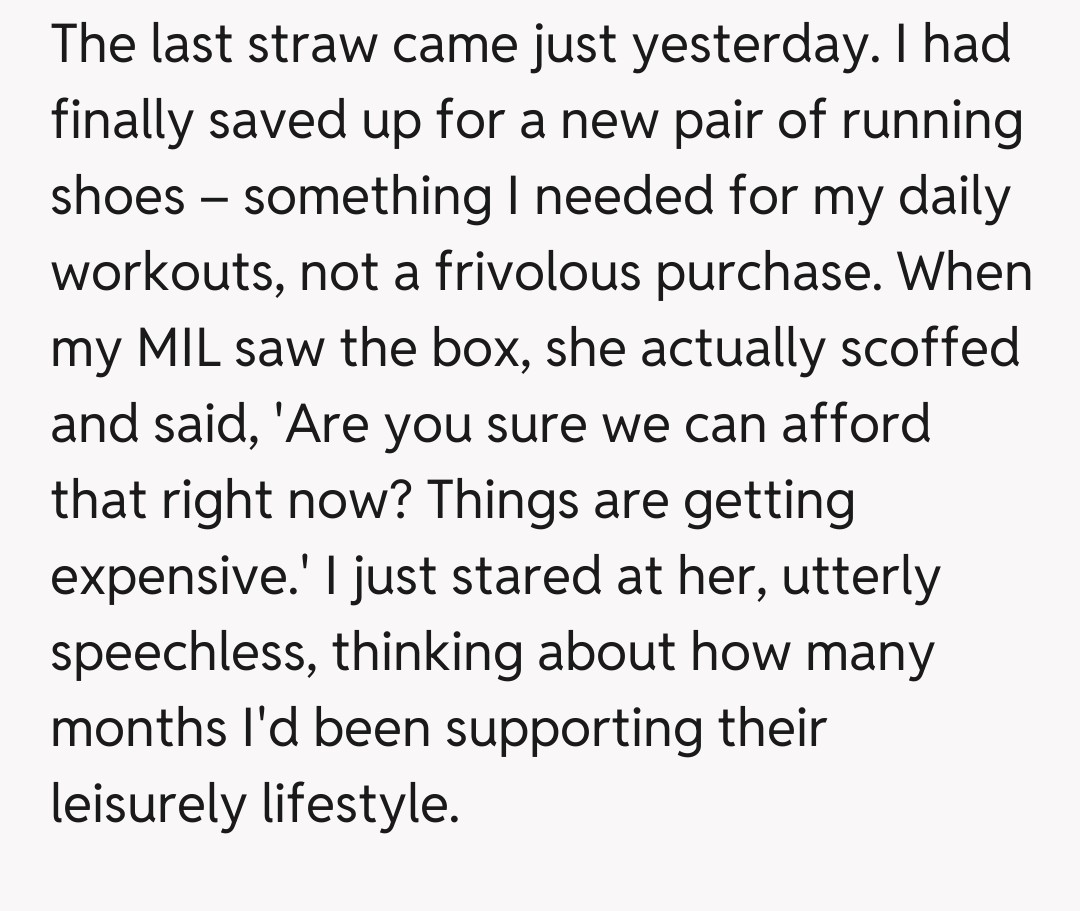Tap the word "Things" in the quote

coord(499,499)
